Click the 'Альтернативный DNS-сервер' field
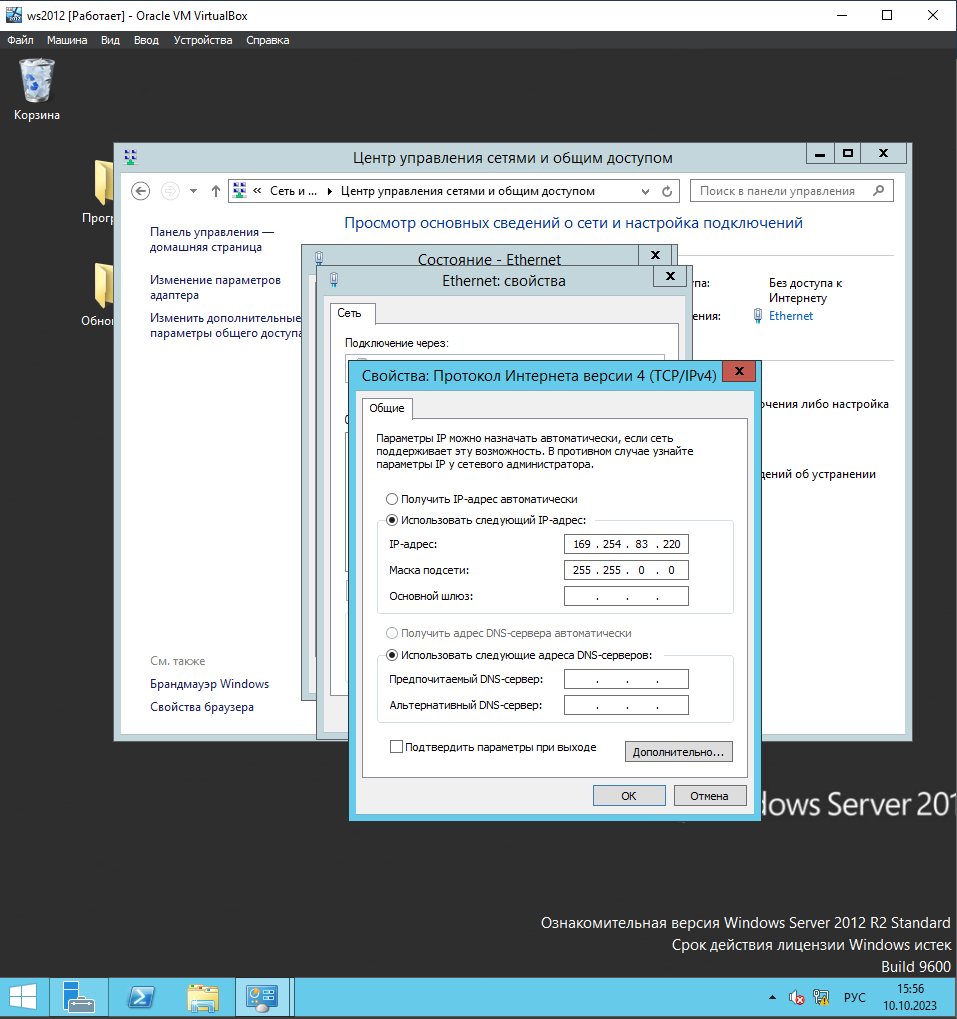 [x=626, y=705]
